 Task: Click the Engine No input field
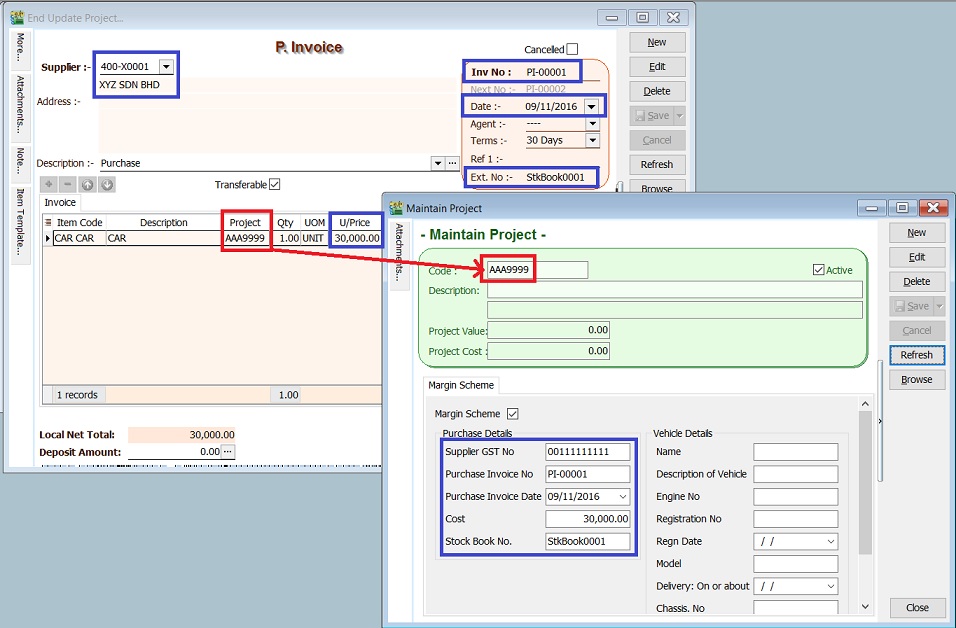(x=795, y=497)
